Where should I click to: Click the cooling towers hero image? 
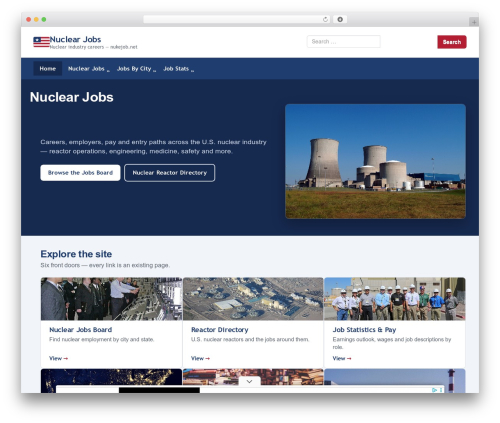click(x=375, y=161)
